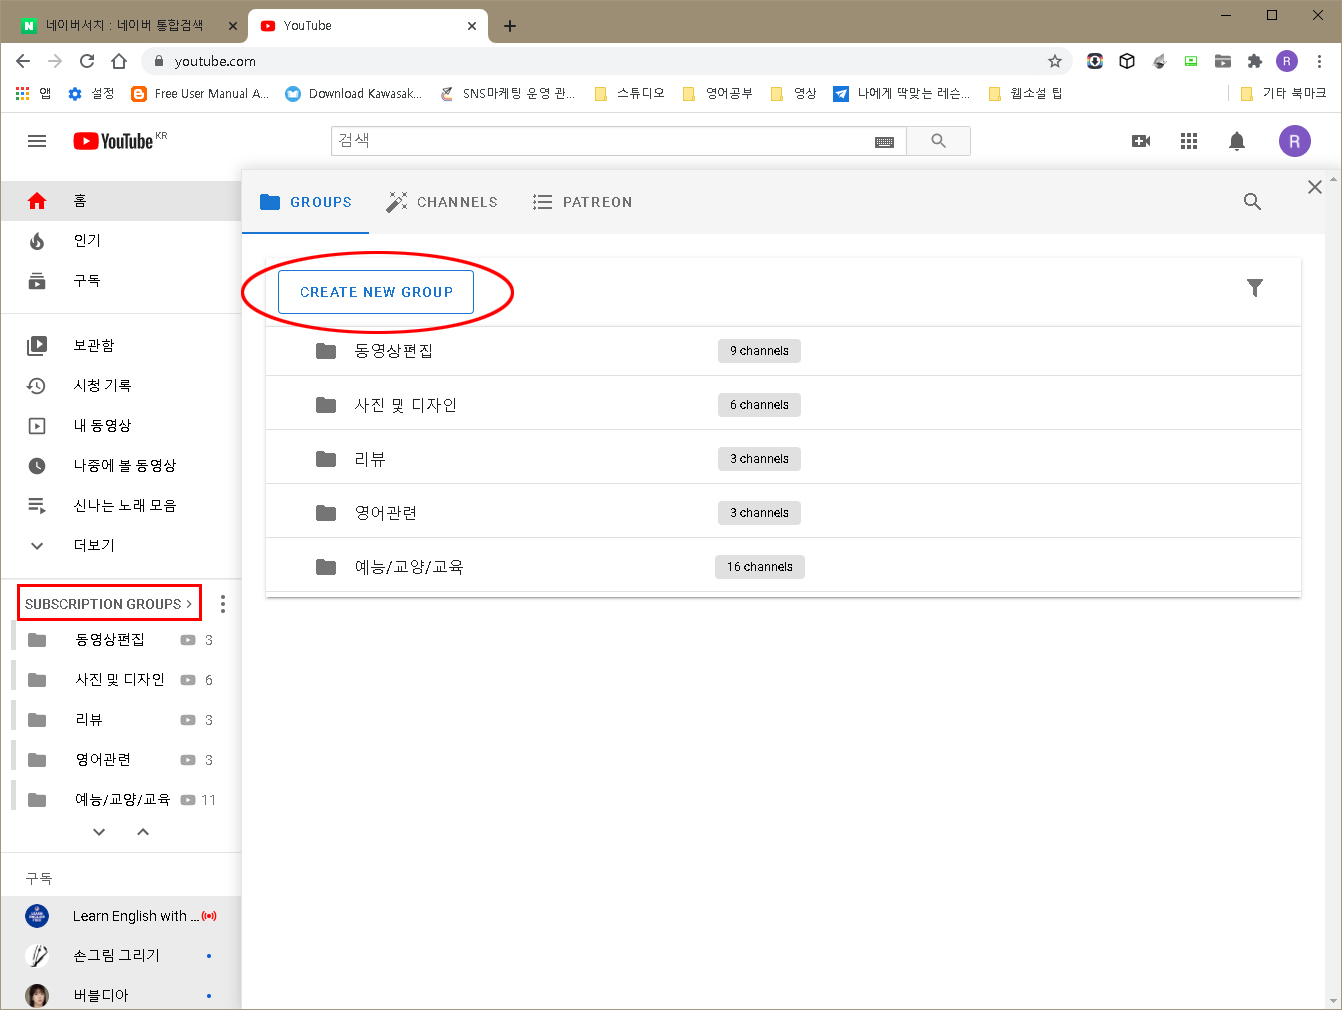Screen dimensions: 1342x1010
Task: Select the Learn English with live channel
Action: [x=120, y=915]
